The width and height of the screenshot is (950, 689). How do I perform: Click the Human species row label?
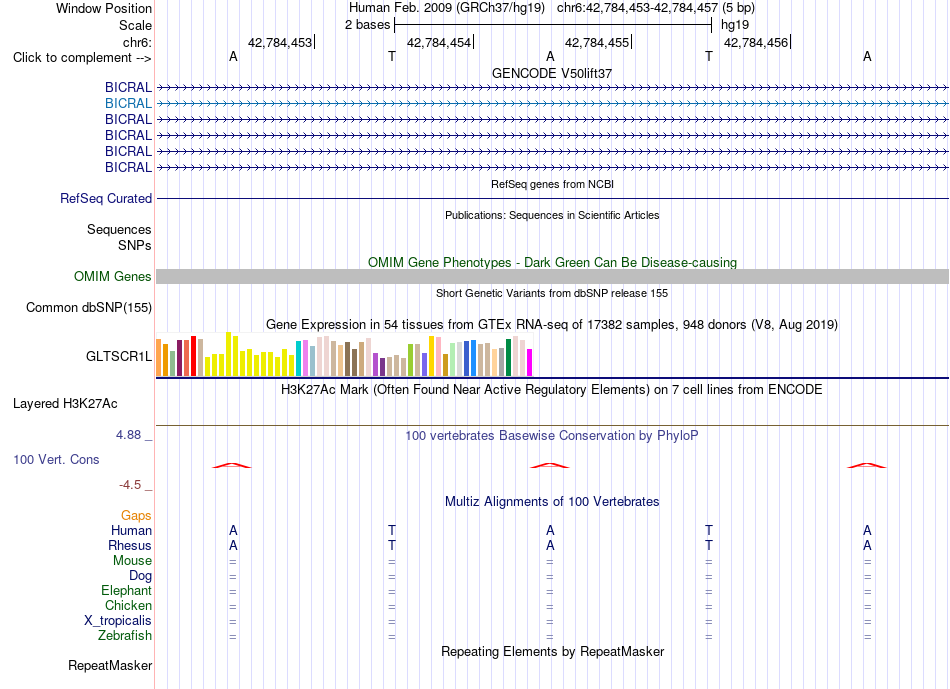pyautogui.click(x=131, y=531)
